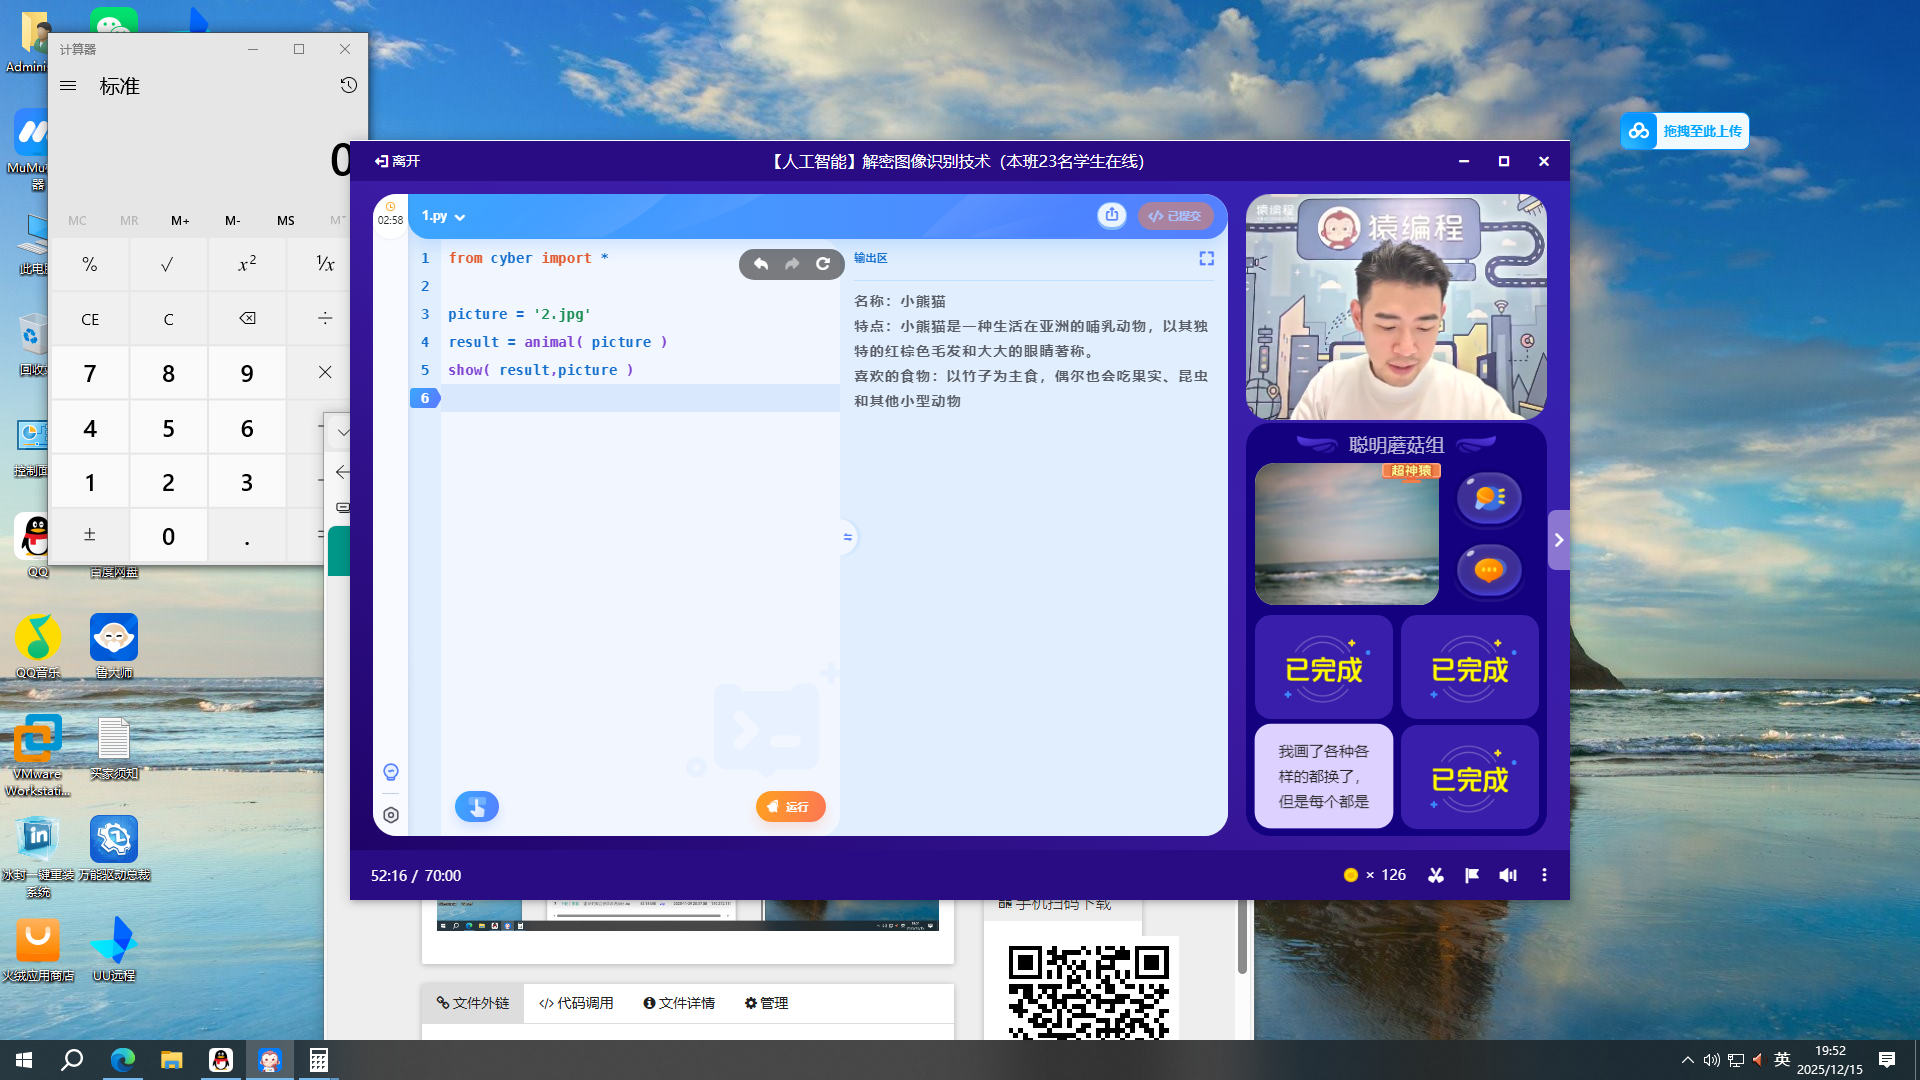Run the code with 运行 button
Image resolution: width=1920 pixels, height=1080 pixels.
[790, 806]
